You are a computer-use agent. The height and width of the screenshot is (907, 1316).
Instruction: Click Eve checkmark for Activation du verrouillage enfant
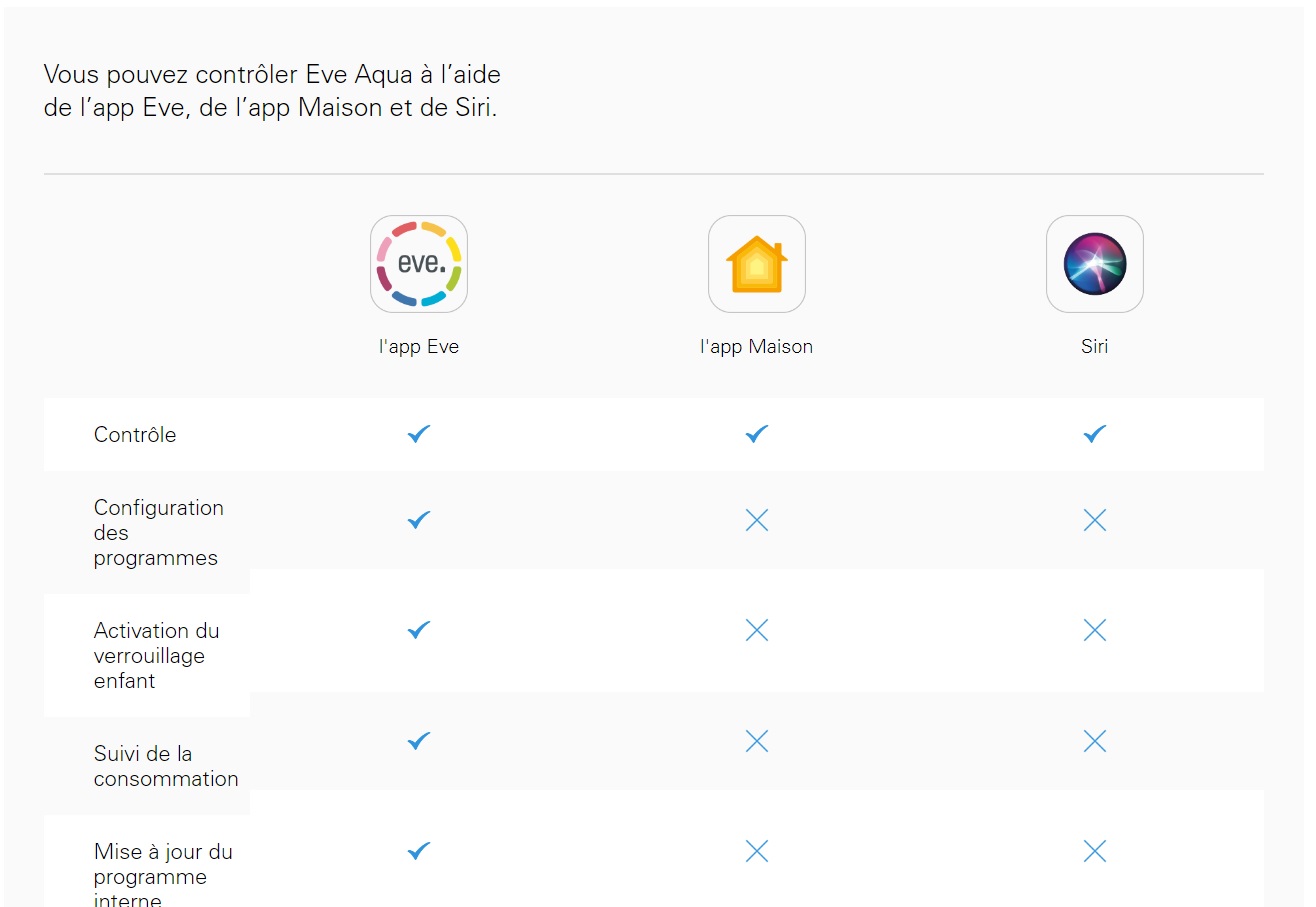[x=419, y=630]
